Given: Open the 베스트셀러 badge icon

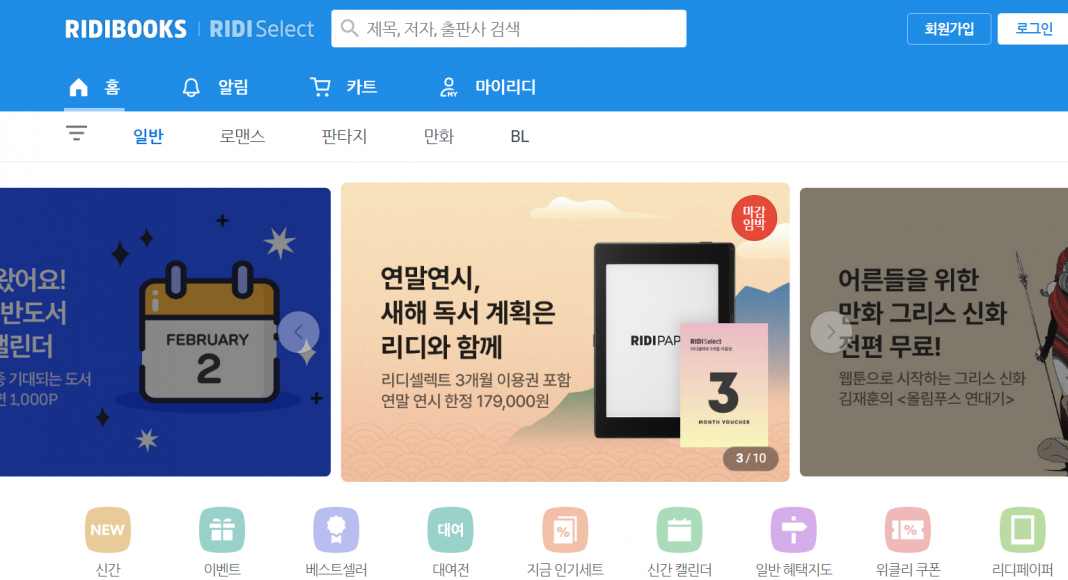Looking at the screenshot, I should [336, 530].
